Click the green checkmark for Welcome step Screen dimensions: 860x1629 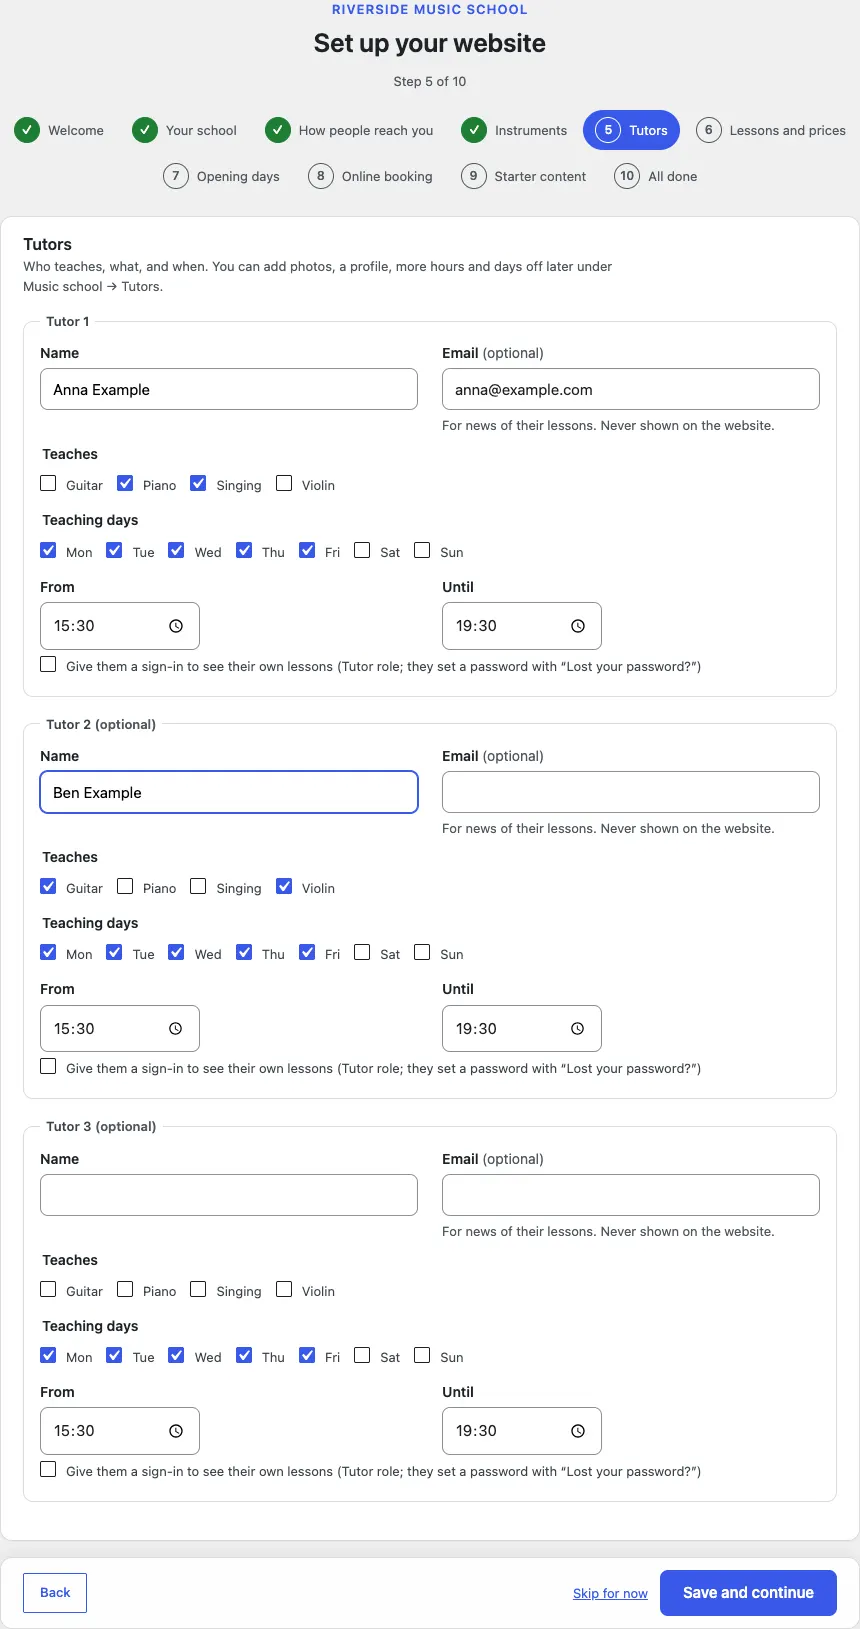click(27, 130)
